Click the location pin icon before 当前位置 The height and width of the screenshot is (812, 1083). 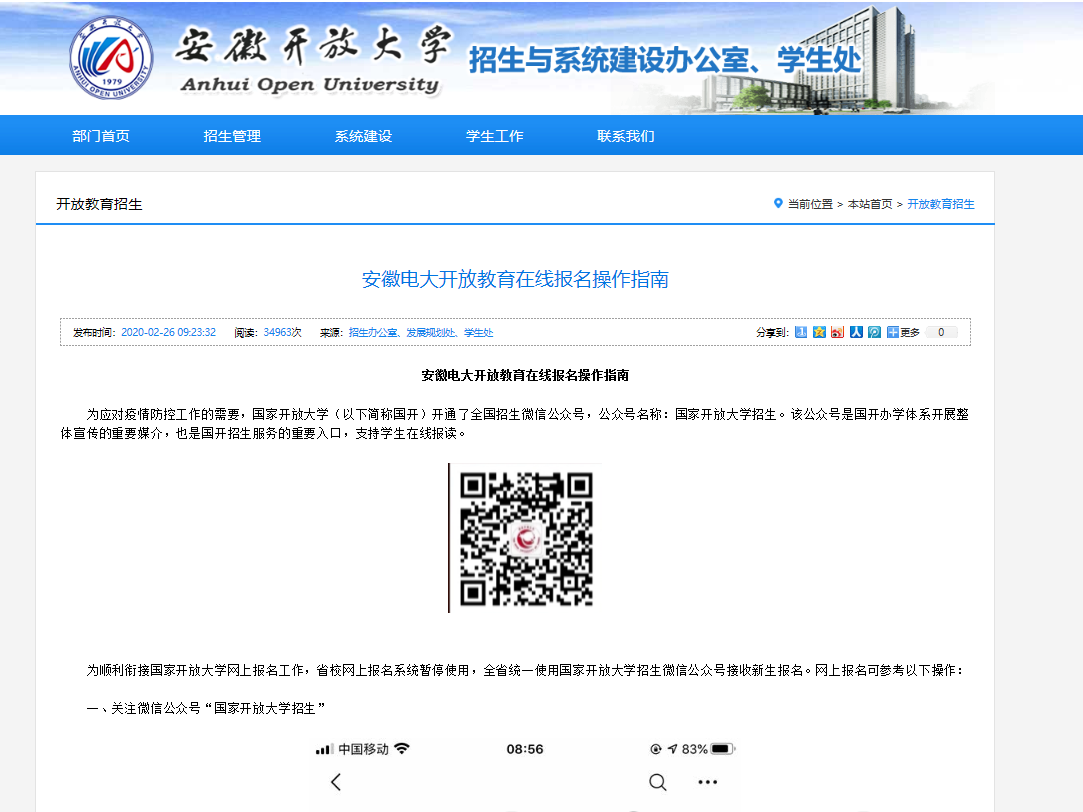(778, 203)
